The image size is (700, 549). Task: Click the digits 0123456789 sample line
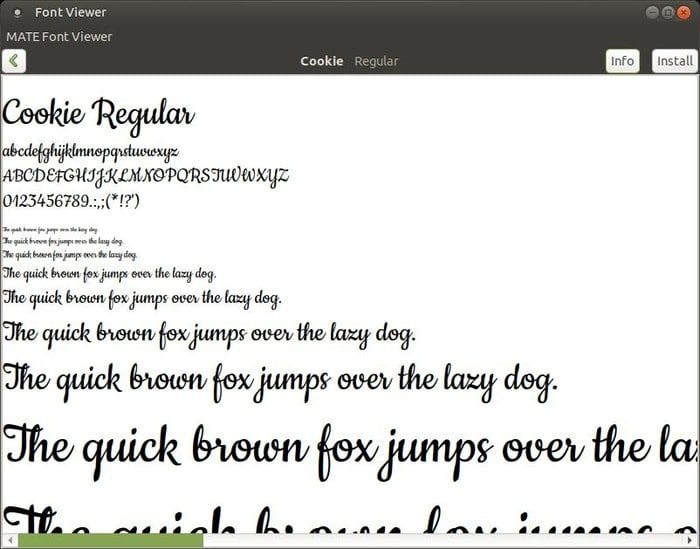click(71, 201)
